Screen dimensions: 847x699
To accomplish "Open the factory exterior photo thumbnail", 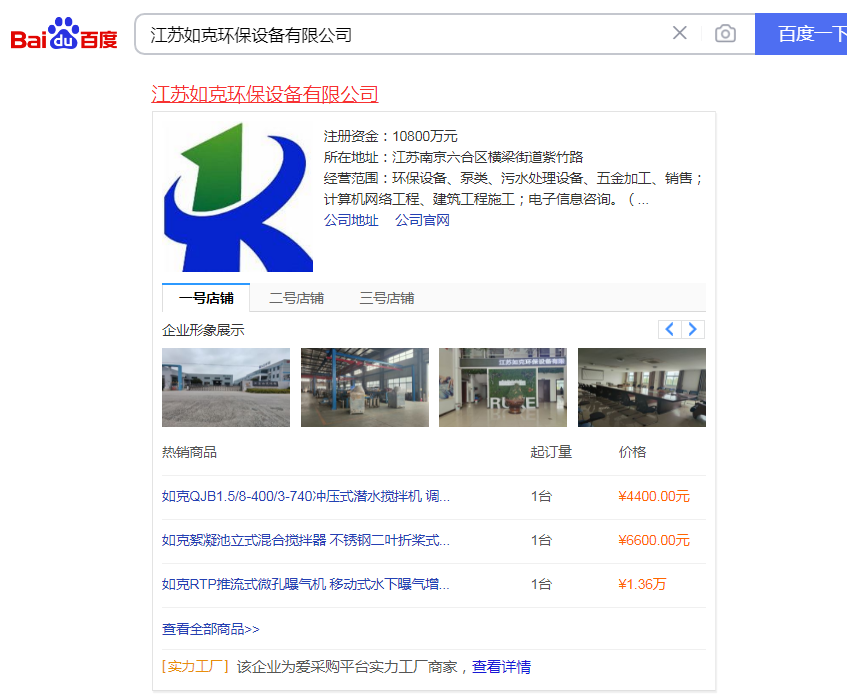I will pyautogui.click(x=226, y=387).
